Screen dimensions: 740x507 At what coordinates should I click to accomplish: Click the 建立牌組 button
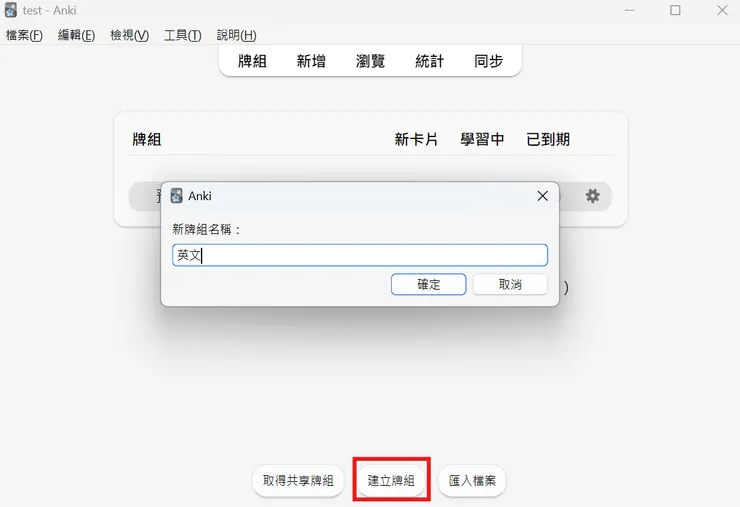391,481
